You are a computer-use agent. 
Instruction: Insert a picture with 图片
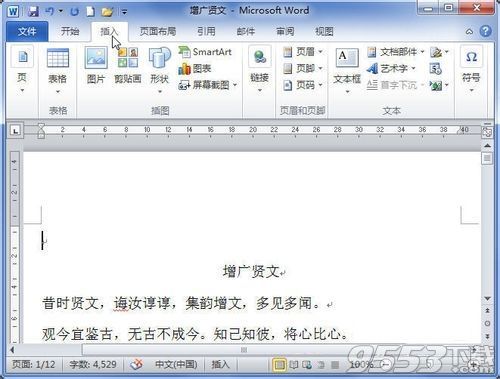[x=96, y=65]
